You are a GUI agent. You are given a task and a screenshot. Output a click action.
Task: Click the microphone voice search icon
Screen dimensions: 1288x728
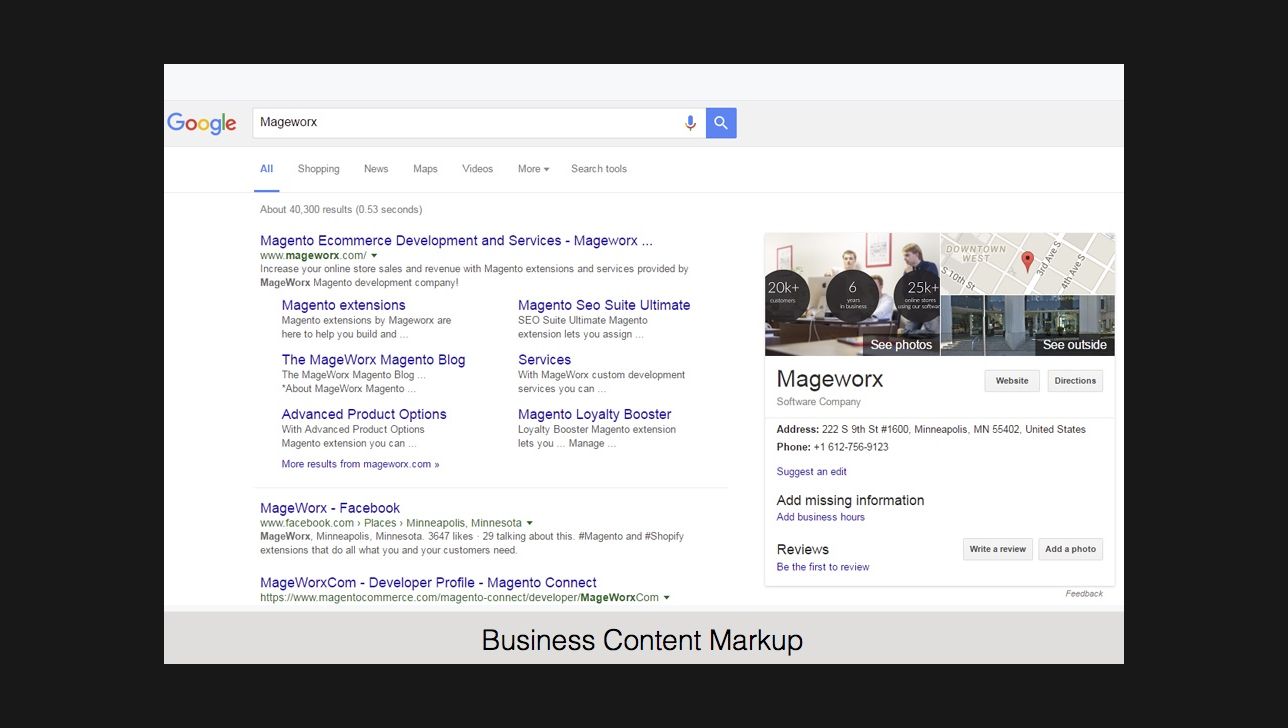[x=690, y=123]
